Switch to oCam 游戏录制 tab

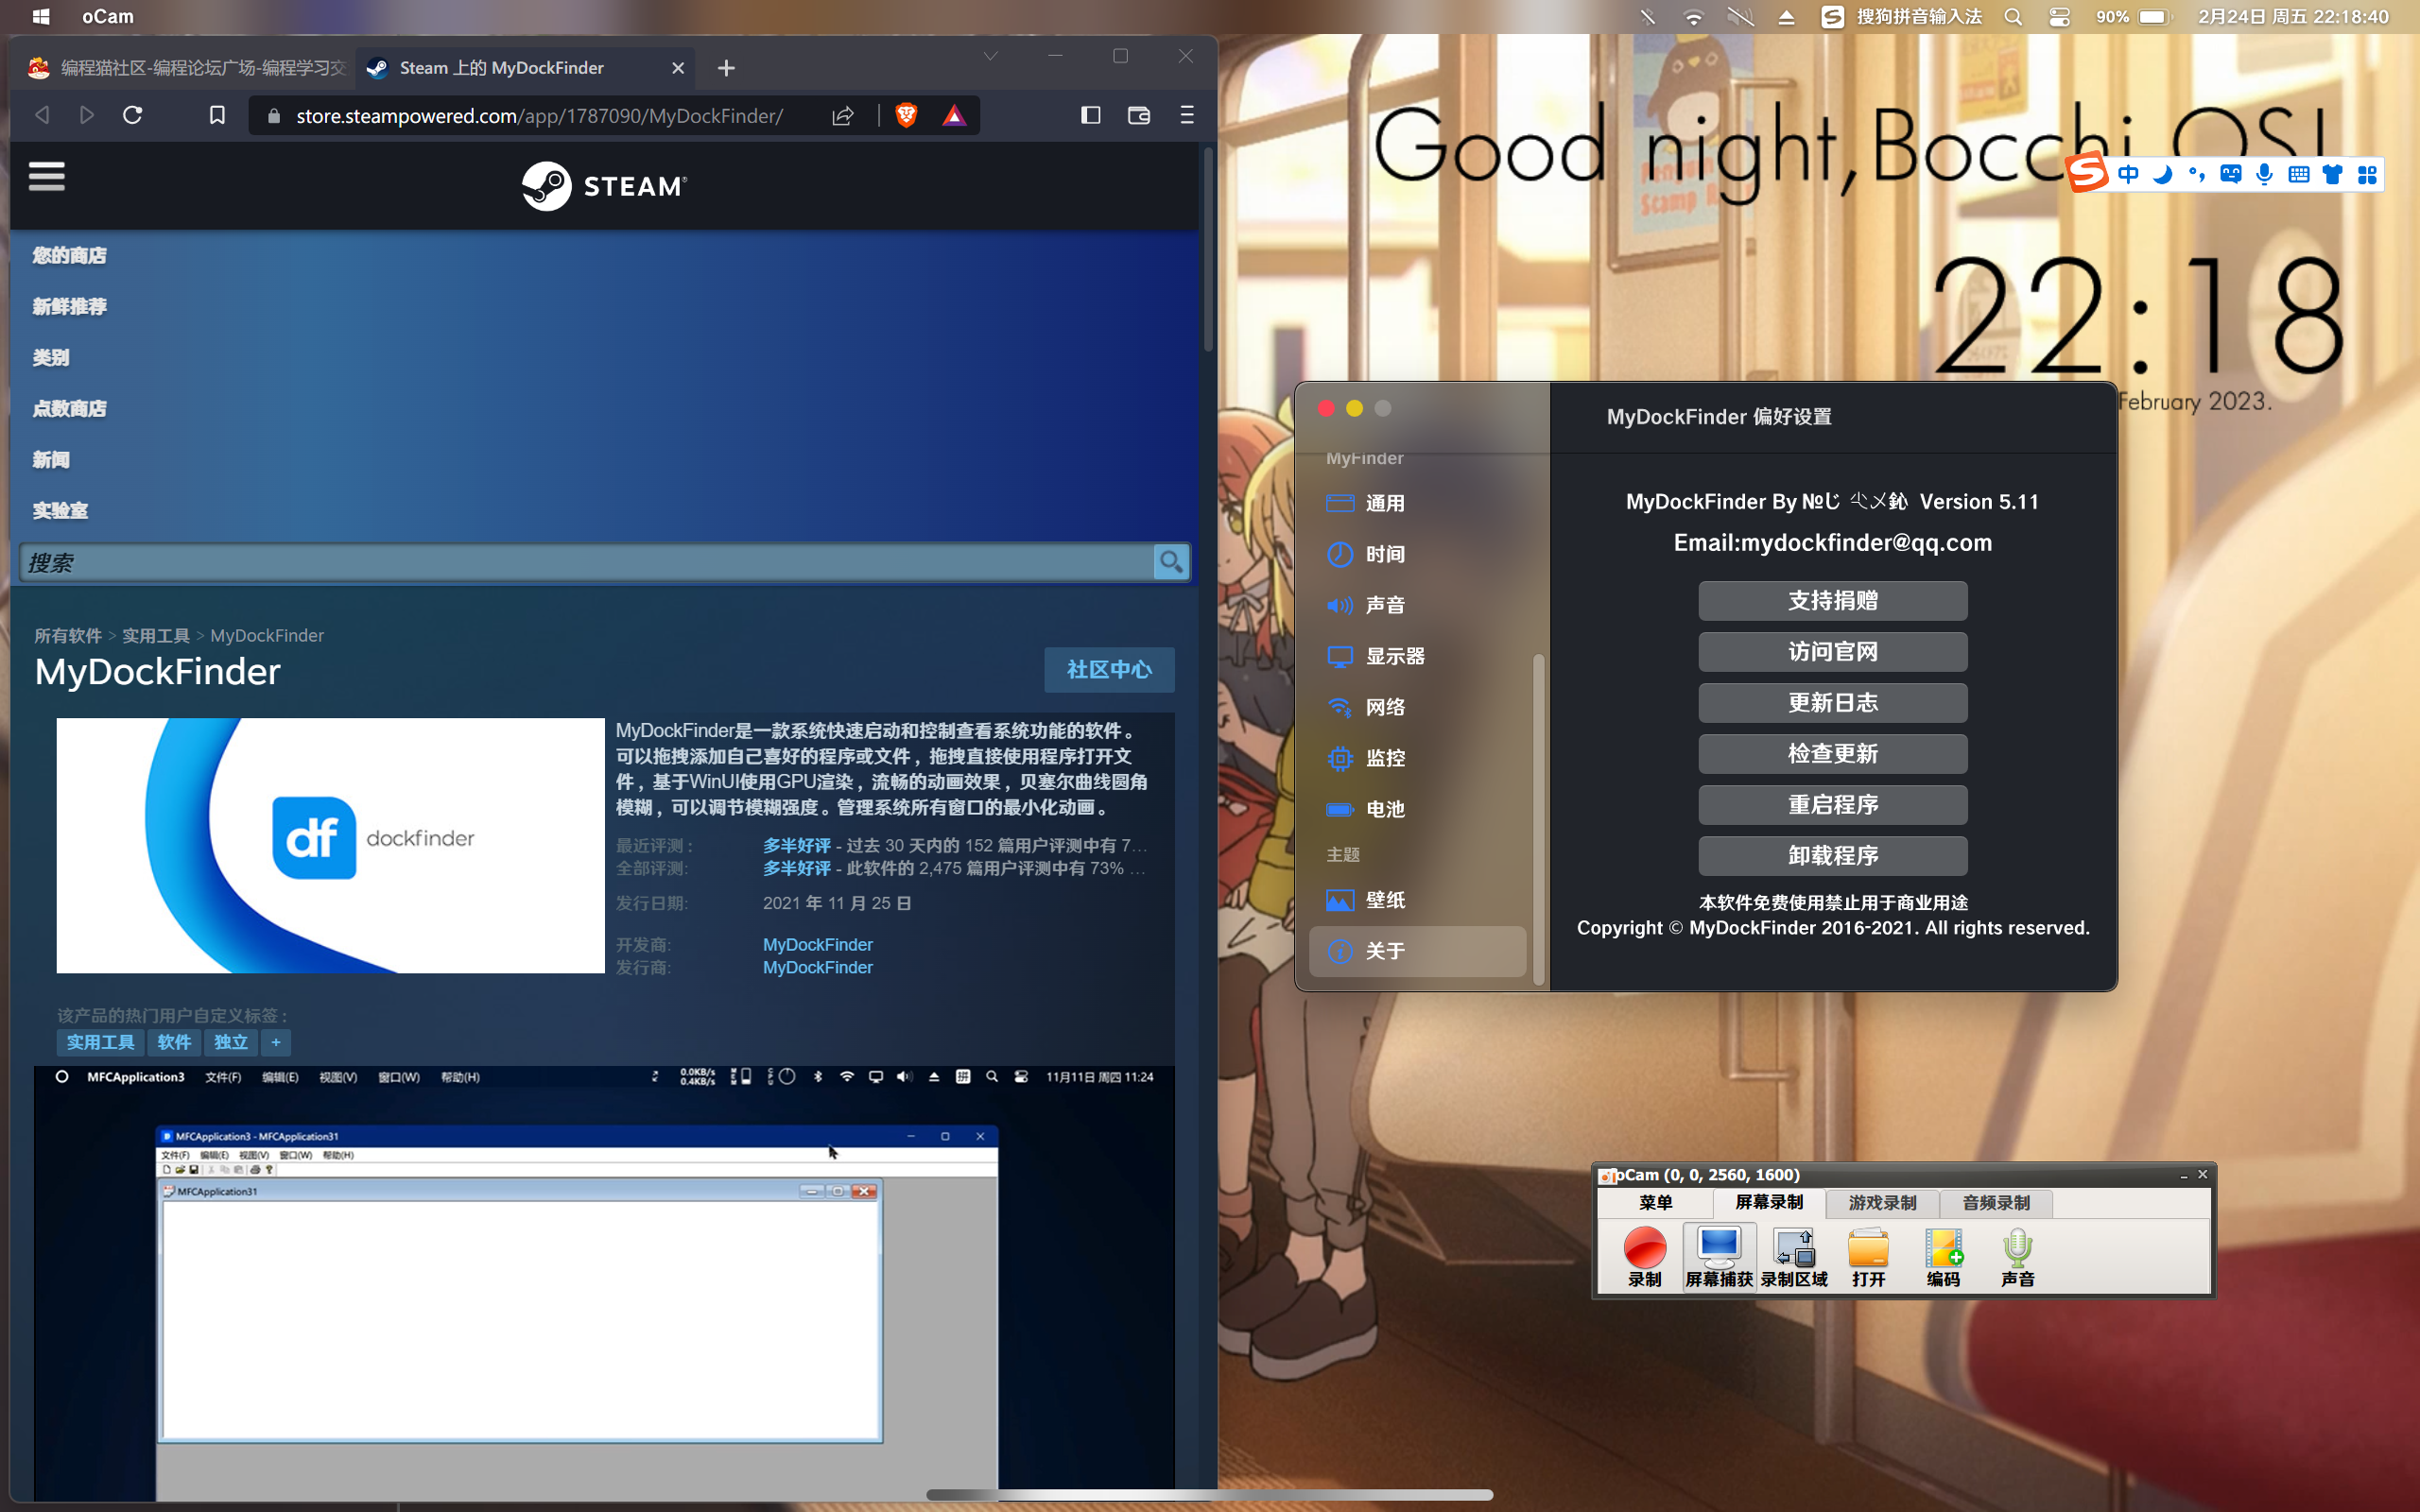[x=1882, y=1203]
